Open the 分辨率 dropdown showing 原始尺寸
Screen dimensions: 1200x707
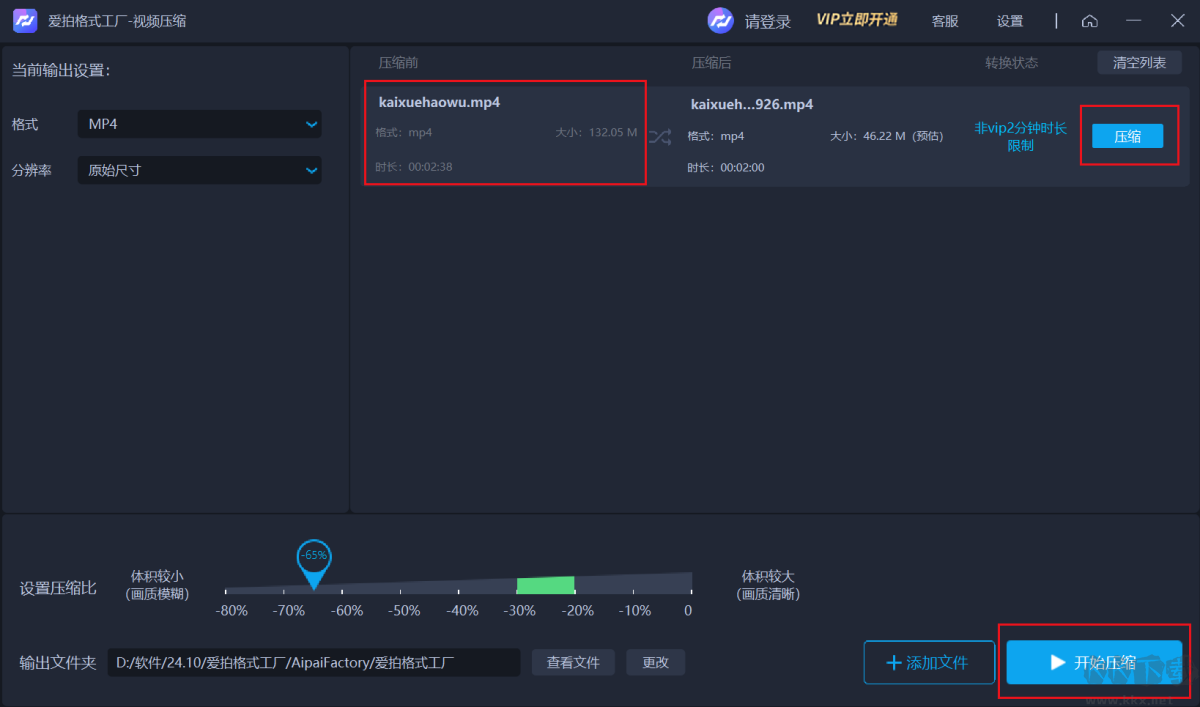[199, 170]
